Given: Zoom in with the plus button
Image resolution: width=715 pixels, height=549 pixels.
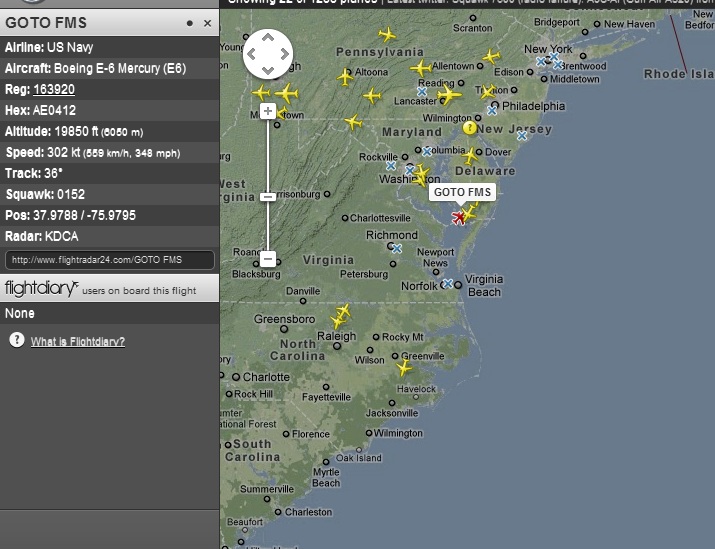Looking at the screenshot, I should pos(268,111).
